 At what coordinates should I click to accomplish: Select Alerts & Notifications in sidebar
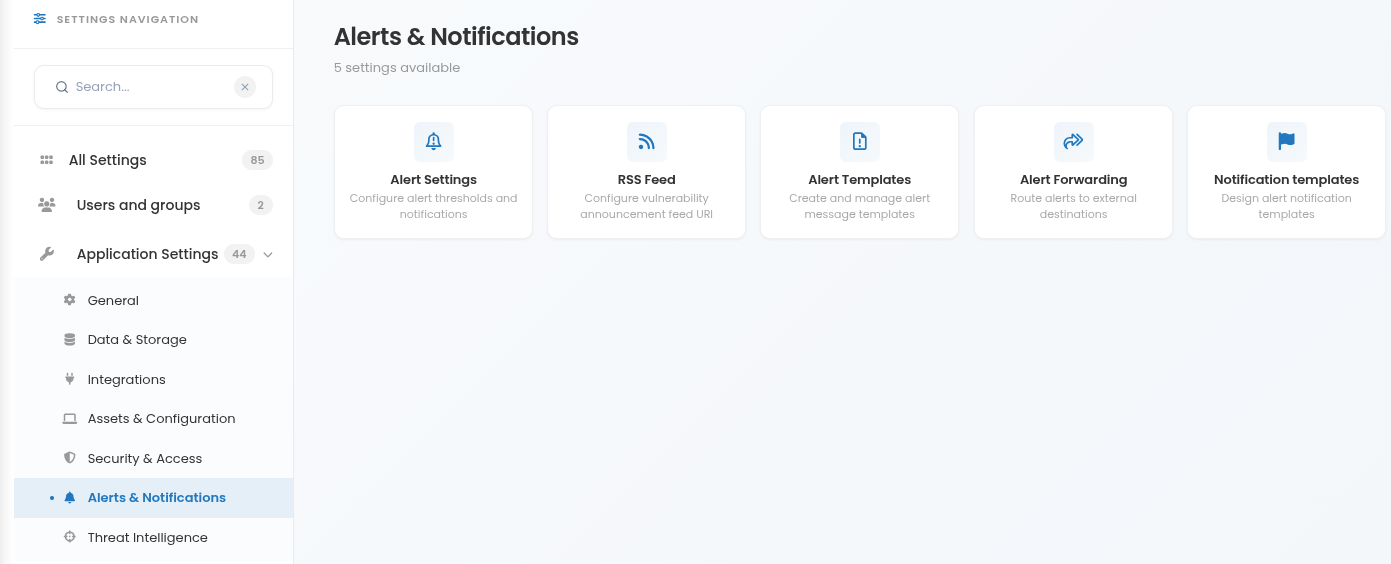coord(157,497)
